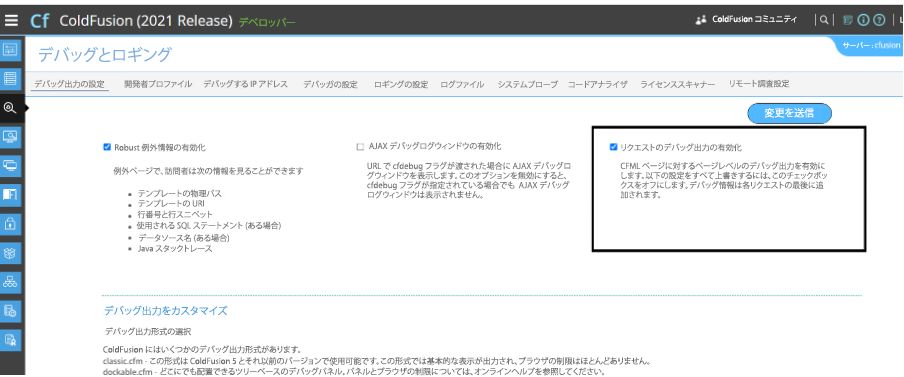
Task: Click the notes document icon in the header
Action: 848,20
